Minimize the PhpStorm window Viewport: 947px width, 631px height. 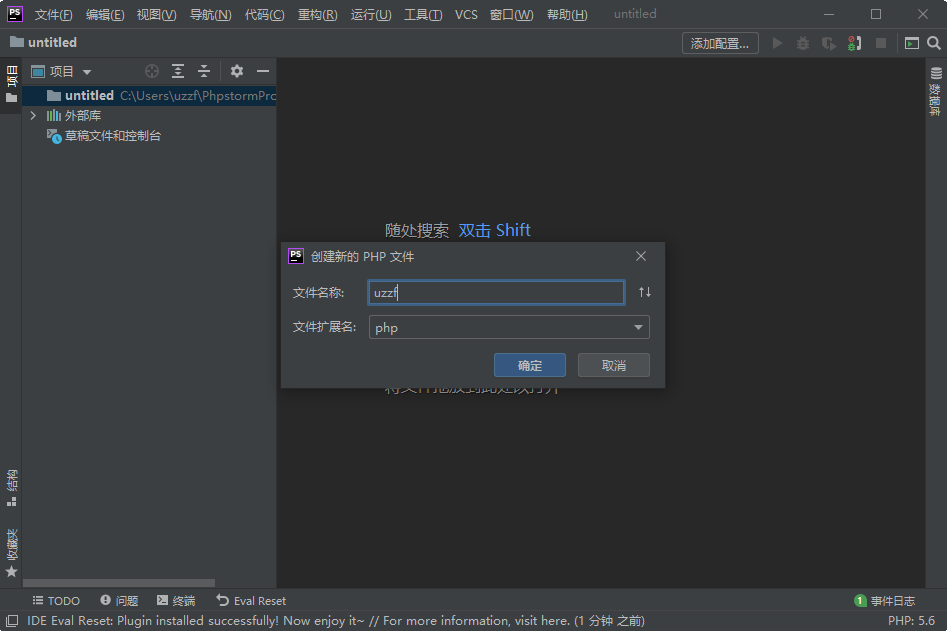tap(829, 14)
